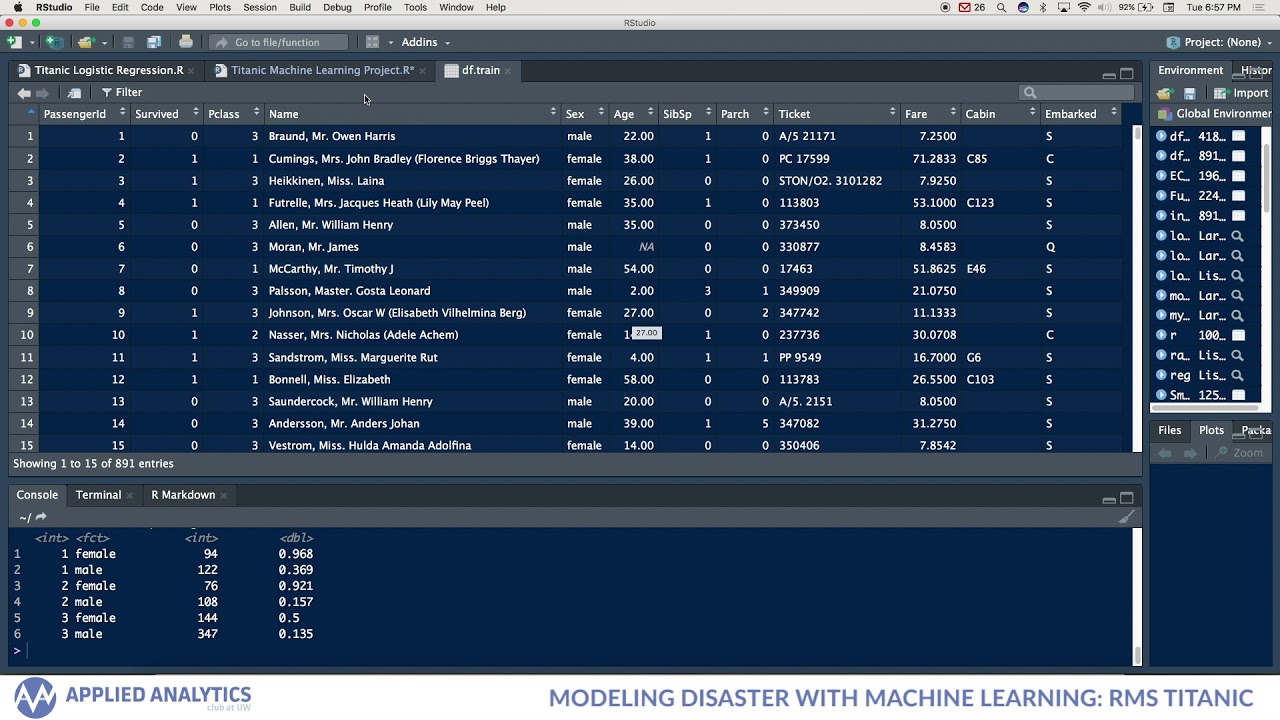Open Spotlight search in menu bar

tap(1002, 7)
